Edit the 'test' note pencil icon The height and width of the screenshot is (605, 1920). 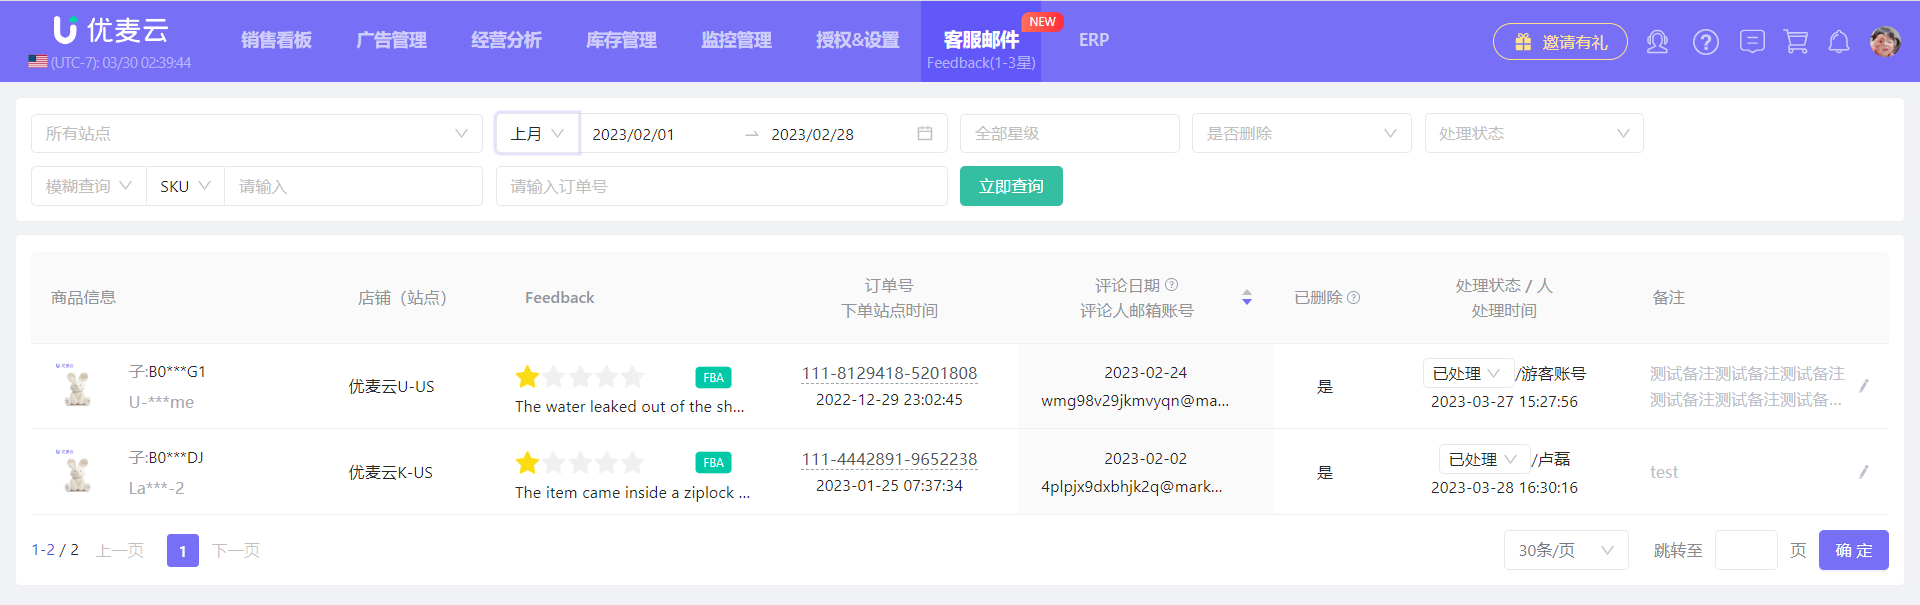(x=1864, y=472)
